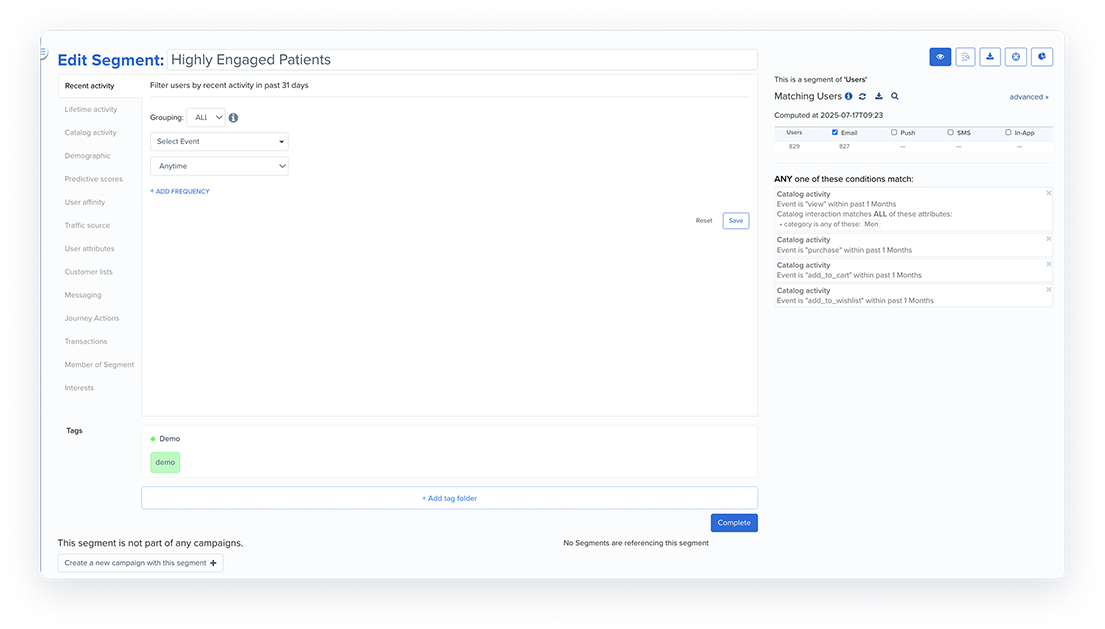
Task: Click the Complete button
Action: pos(734,522)
